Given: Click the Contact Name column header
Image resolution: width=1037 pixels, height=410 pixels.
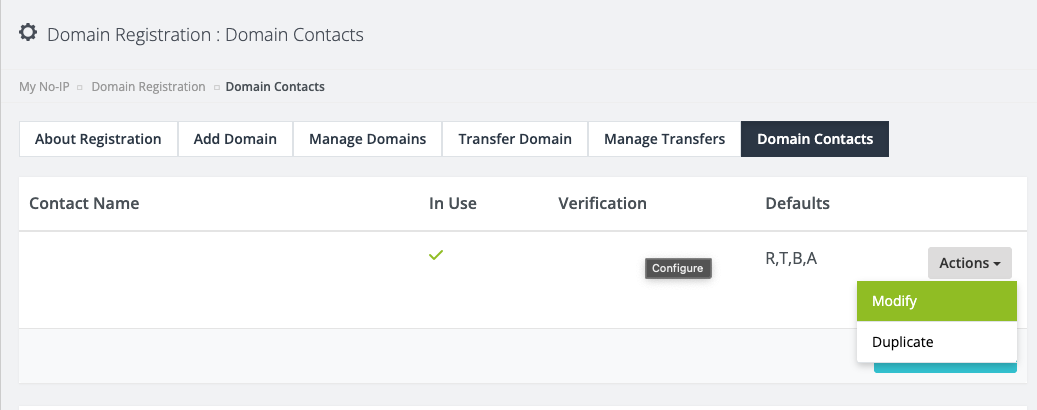Looking at the screenshot, I should click(84, 203).
